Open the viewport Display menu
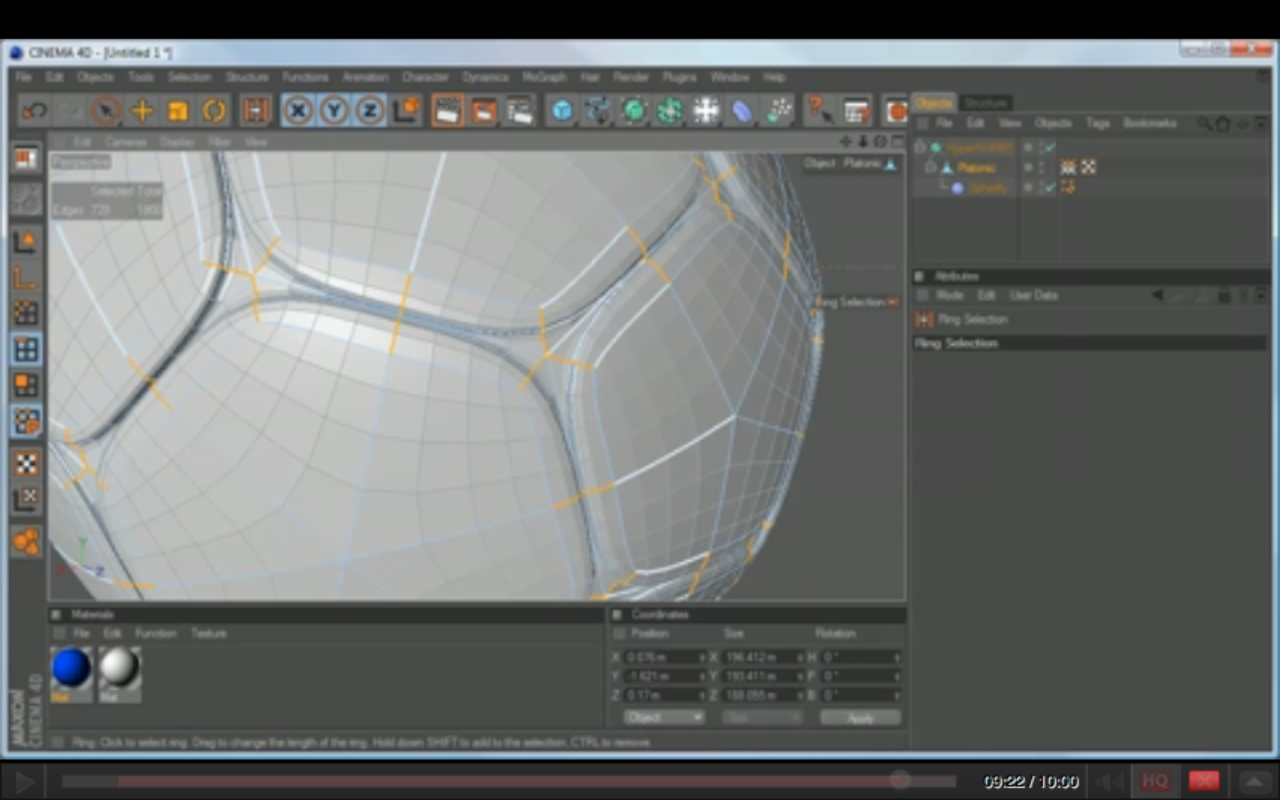The height and width of the screenshot is (800, 1280). tap(177, 142)
